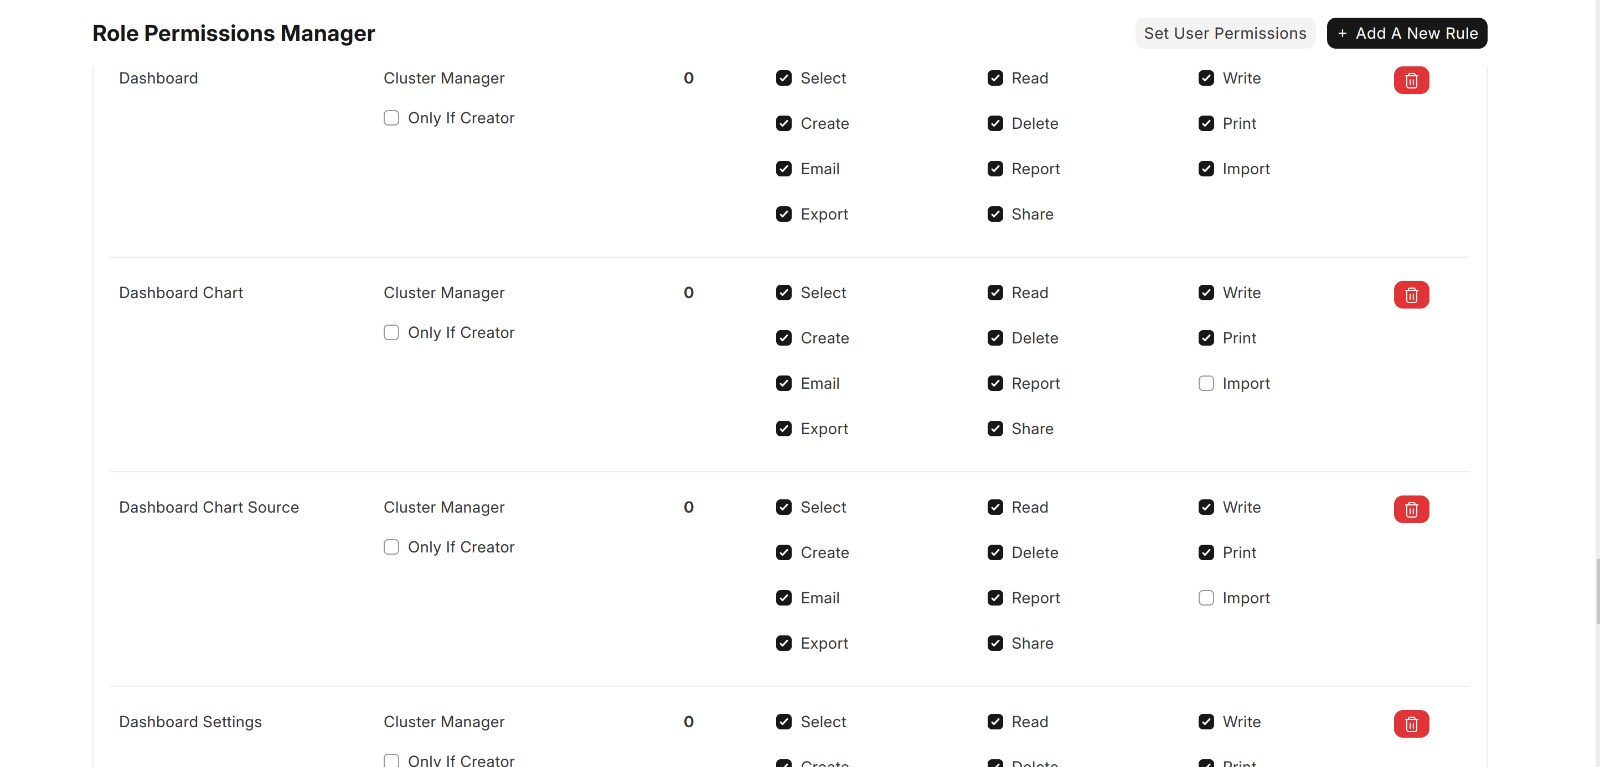Enable Import for Dashboard Chart
The width and height of the screenshot is (1600, 767).
click(x=1206, y=384)
